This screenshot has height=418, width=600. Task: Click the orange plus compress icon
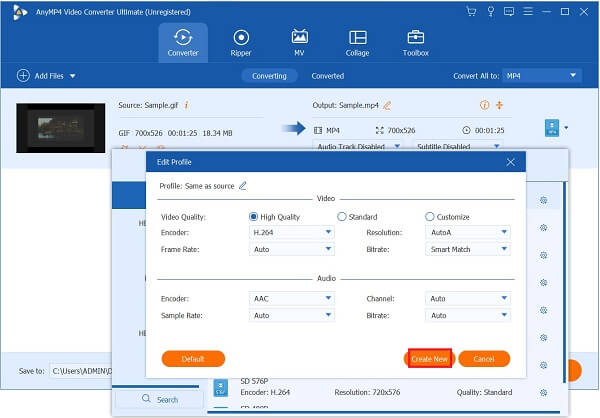(x=499, y=105)
